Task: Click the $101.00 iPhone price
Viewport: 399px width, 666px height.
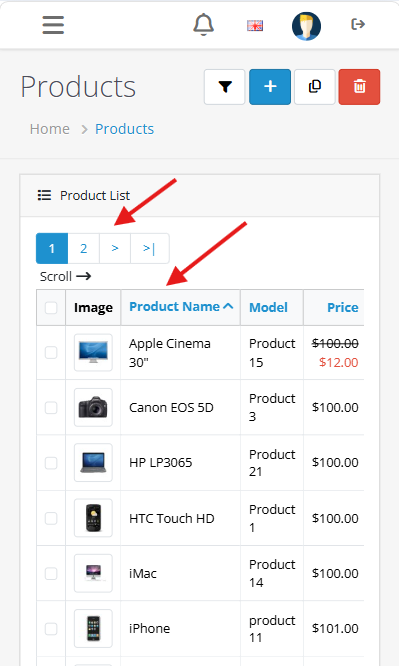Action: pos(335,629)
